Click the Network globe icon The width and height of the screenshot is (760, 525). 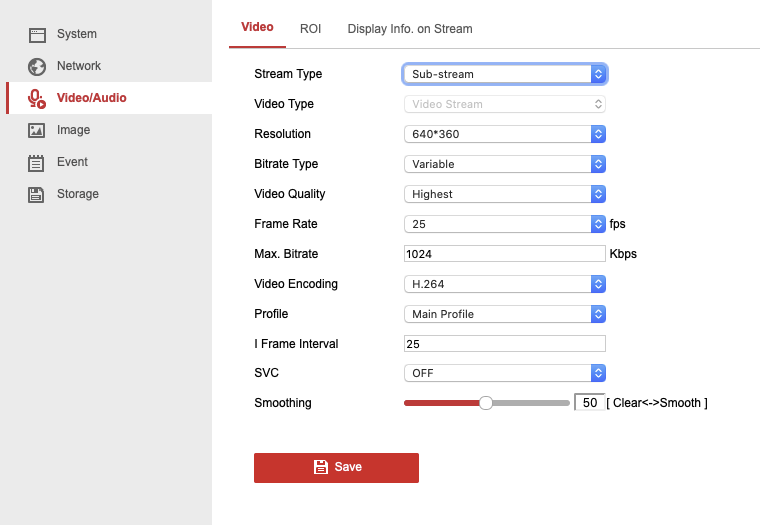37,66
